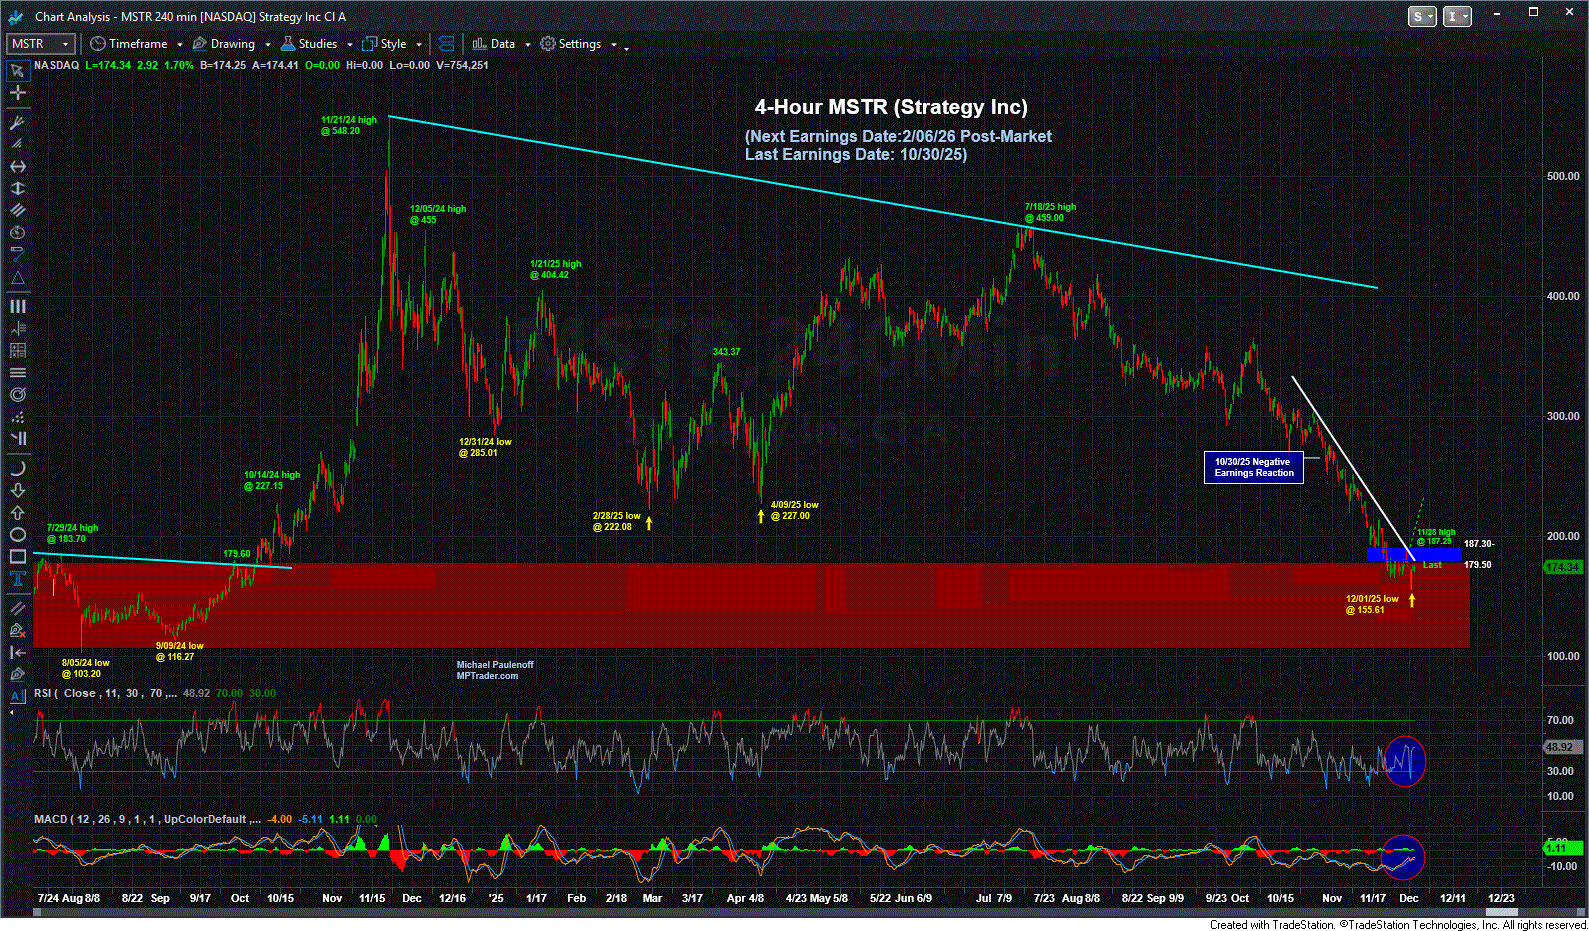Screen dimensions: 1589x931
Task: Expand the Studies dropdown arrow
Action: [x=350, y=45]
